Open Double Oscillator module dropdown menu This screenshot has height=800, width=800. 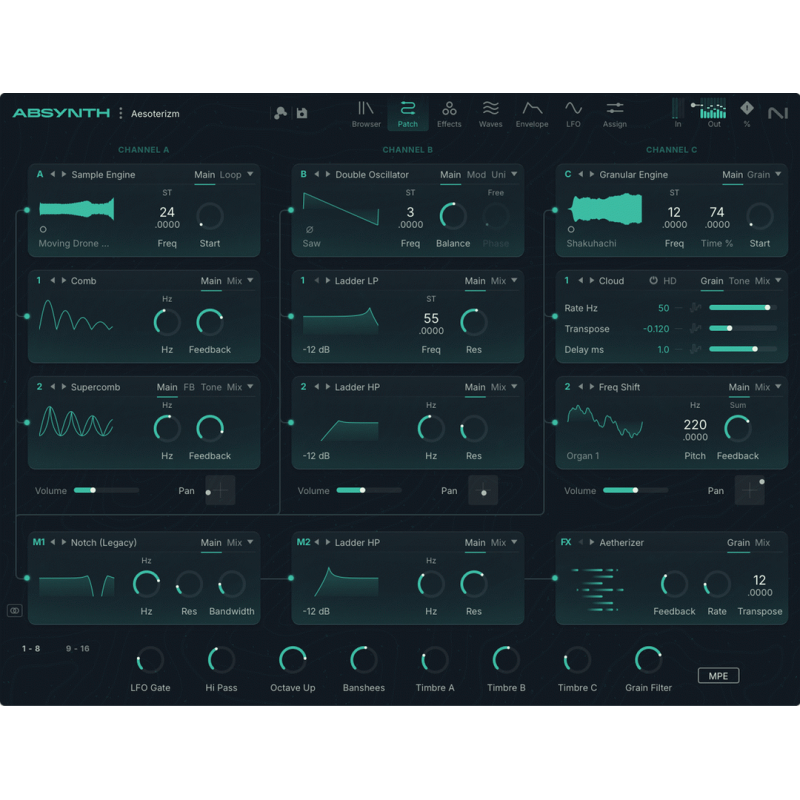click(x=514, y=174)
